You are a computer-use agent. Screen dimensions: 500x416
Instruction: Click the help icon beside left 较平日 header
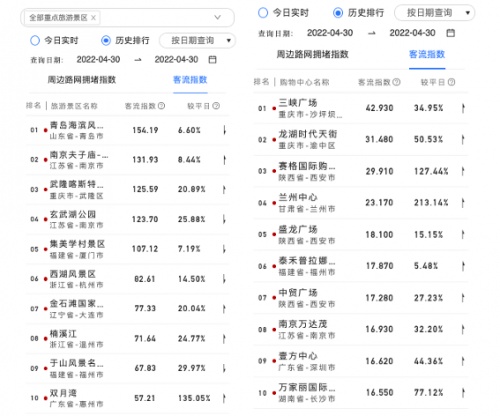[216, 106]
